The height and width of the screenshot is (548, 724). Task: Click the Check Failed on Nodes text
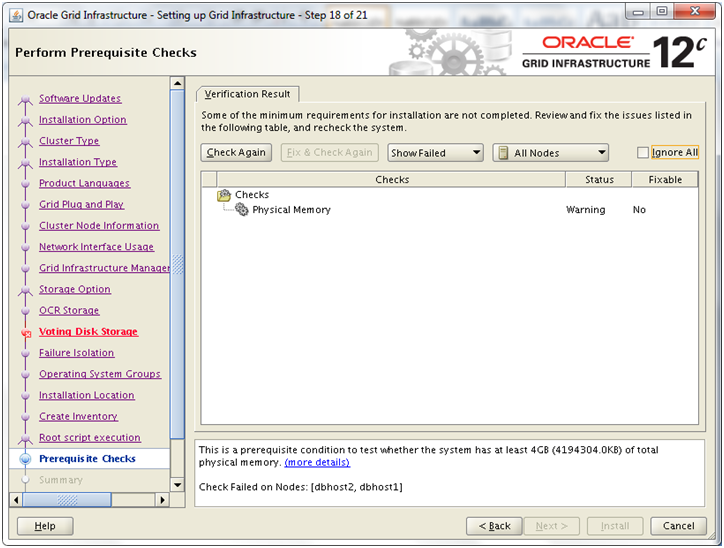pos(301,487)
